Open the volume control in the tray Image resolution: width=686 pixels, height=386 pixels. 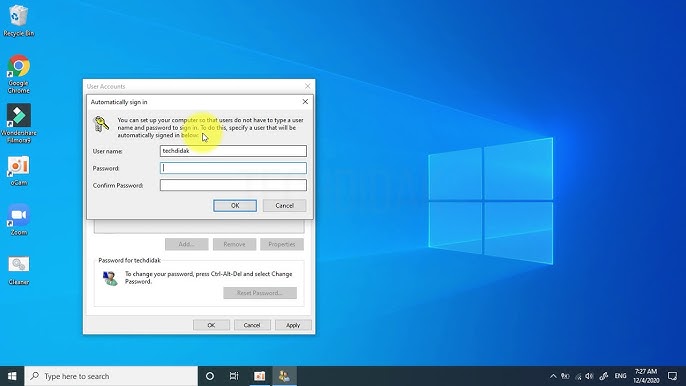pos(590,376)
